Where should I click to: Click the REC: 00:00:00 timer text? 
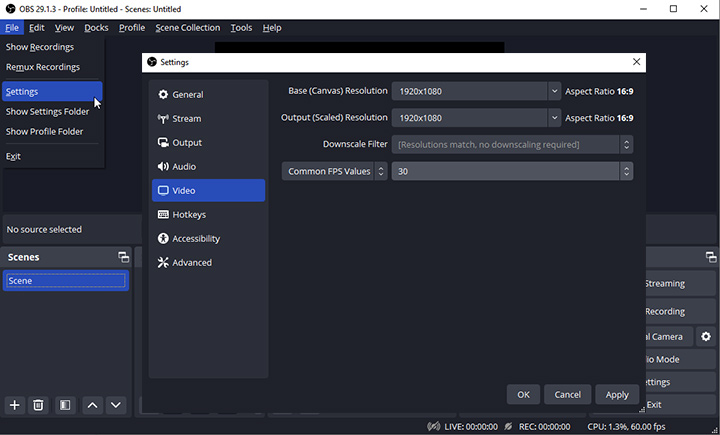pyautogui.click(x=545, y=426)
